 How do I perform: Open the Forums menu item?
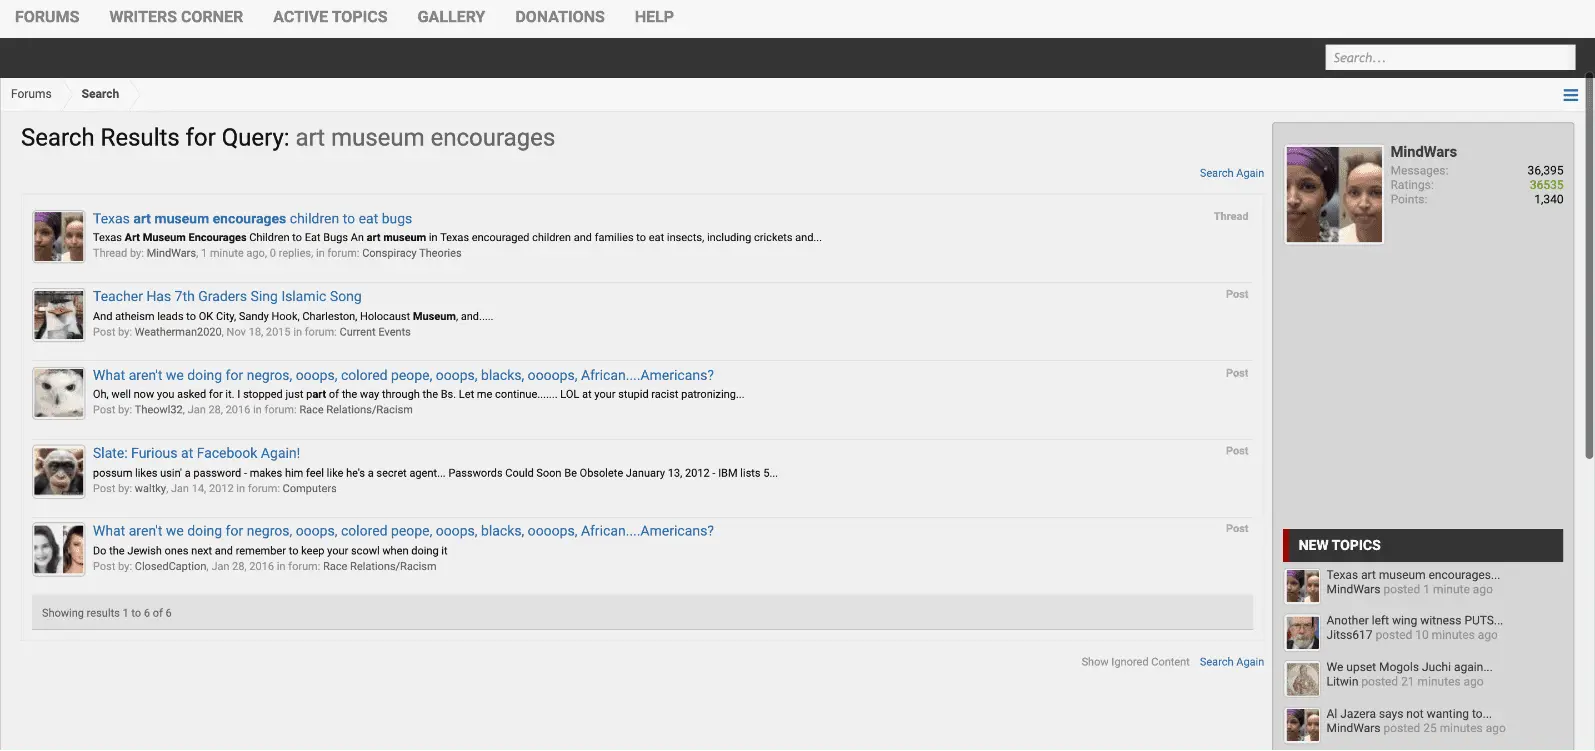[47, 17]
